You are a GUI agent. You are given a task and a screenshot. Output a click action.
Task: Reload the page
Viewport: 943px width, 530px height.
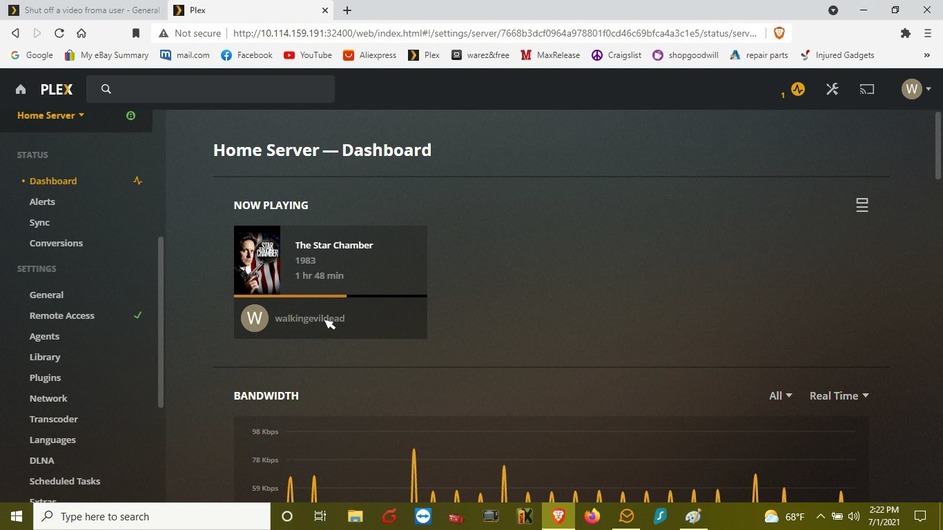click(59, 33)
